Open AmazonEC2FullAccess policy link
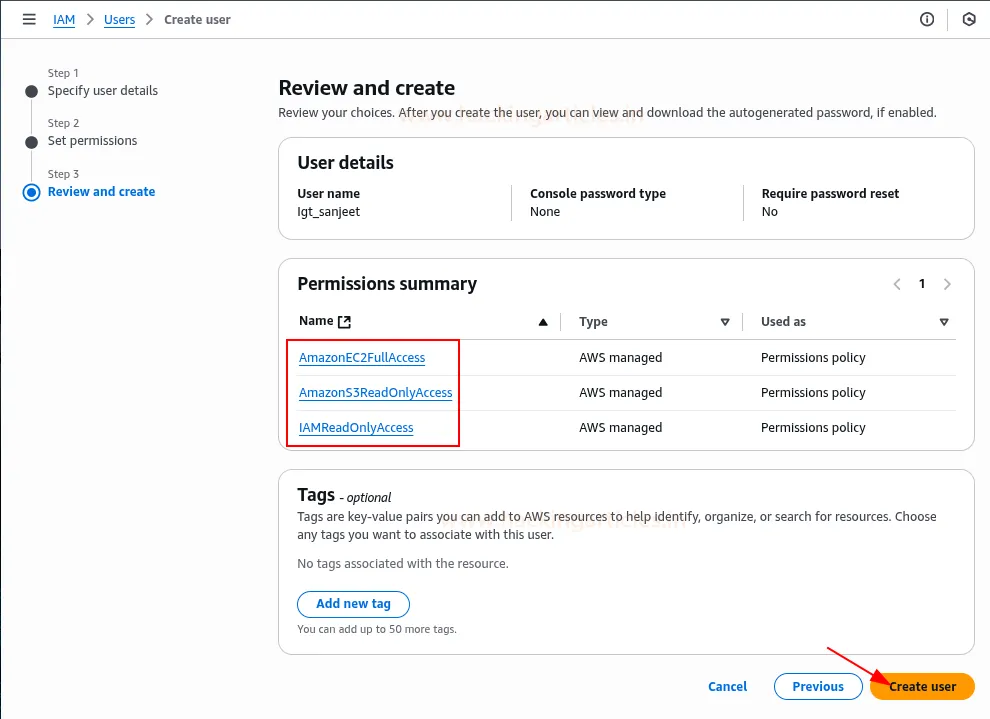This screenshot has width=990, height=719. 362,358
